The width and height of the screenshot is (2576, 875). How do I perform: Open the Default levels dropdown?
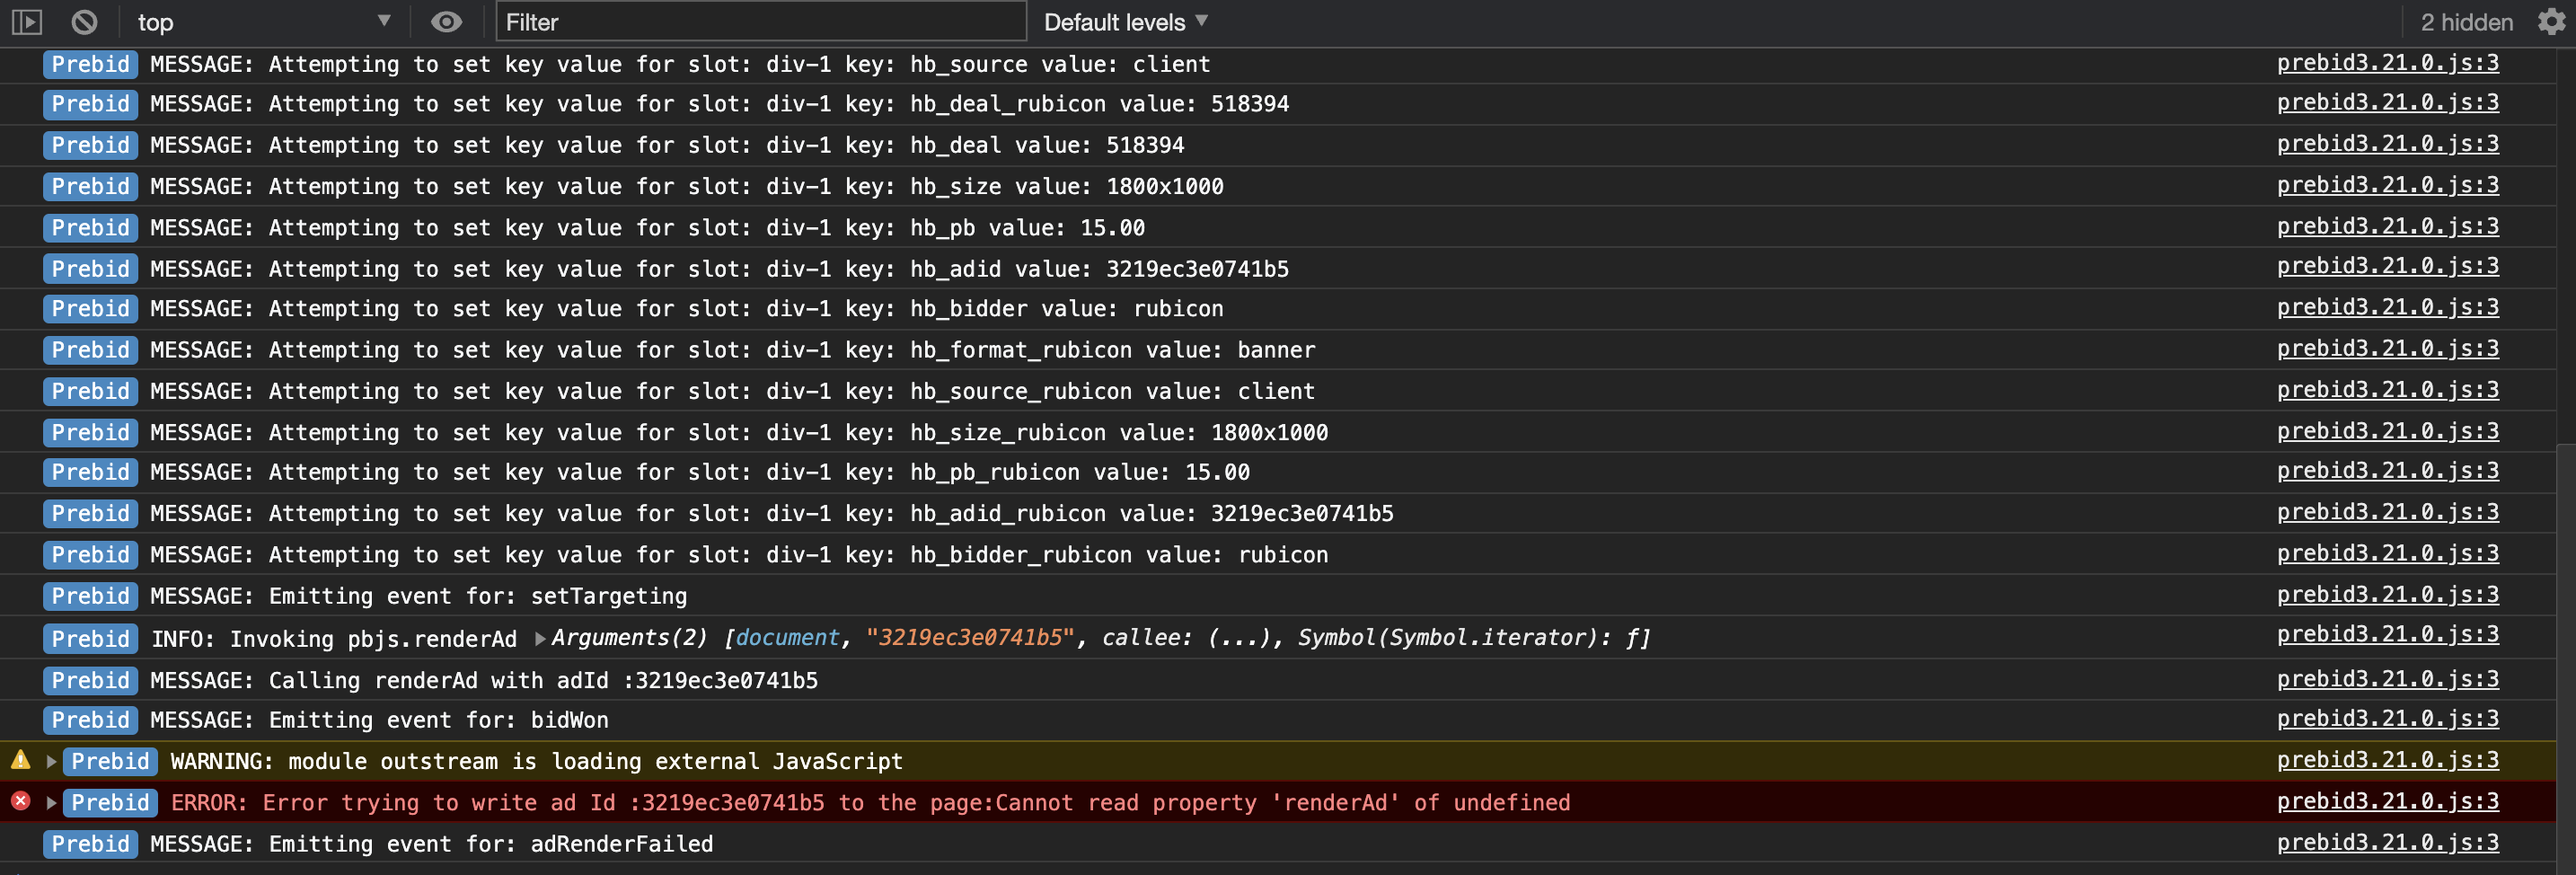1126,21
